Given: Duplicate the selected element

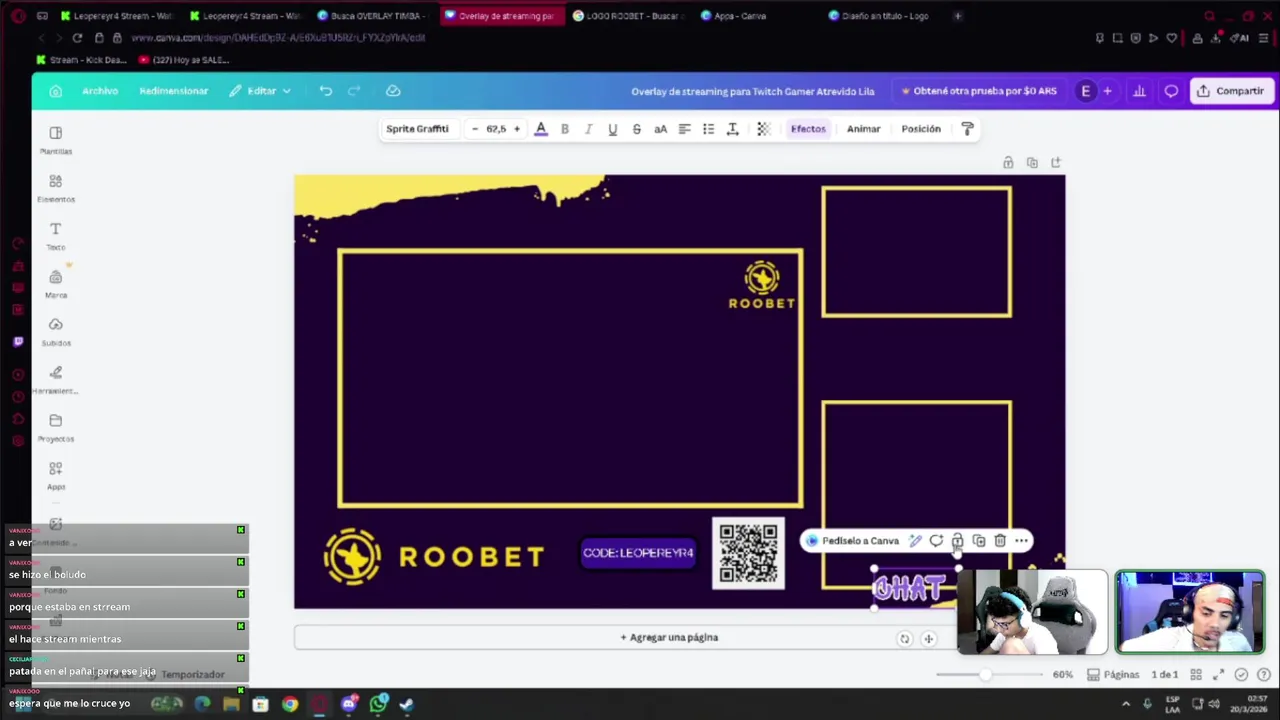Looking at the screenshot, I should [x=979, y=541].
